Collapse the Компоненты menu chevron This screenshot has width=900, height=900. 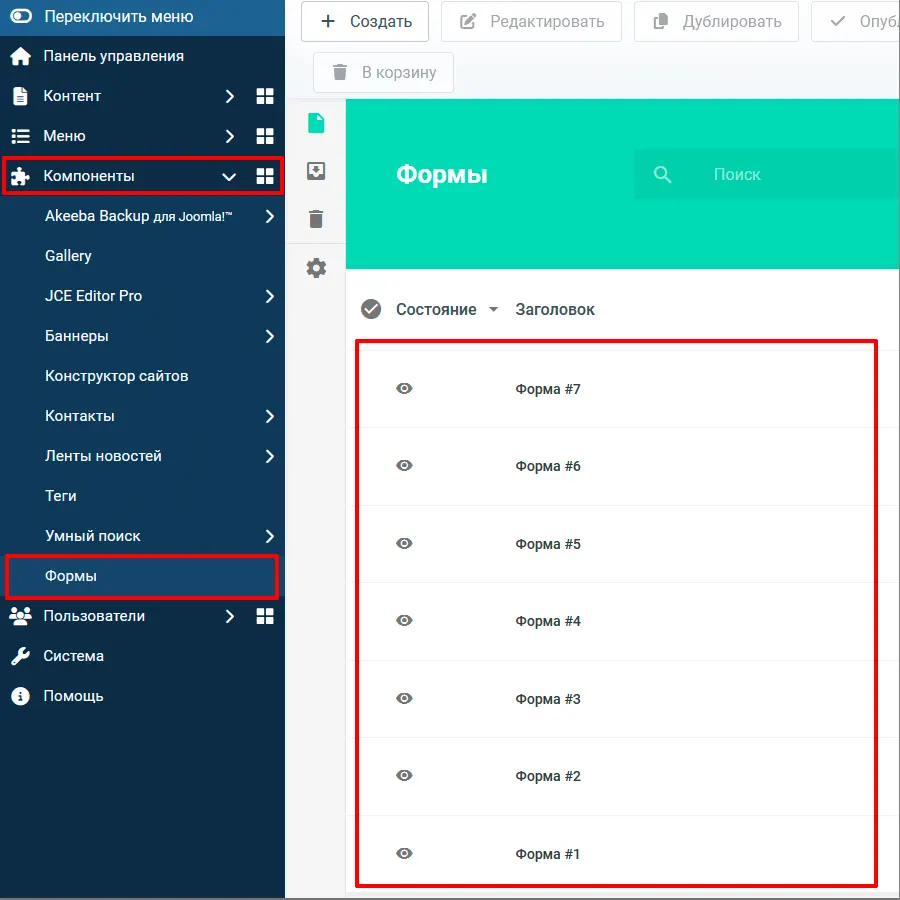click(229, 176)
